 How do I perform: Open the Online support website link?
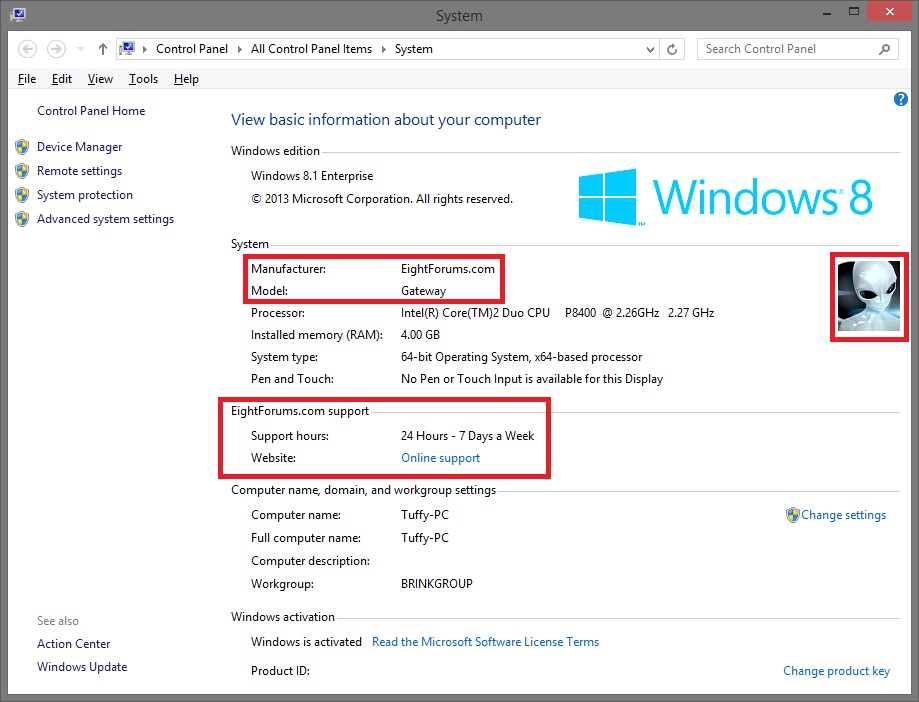[440, 458]
